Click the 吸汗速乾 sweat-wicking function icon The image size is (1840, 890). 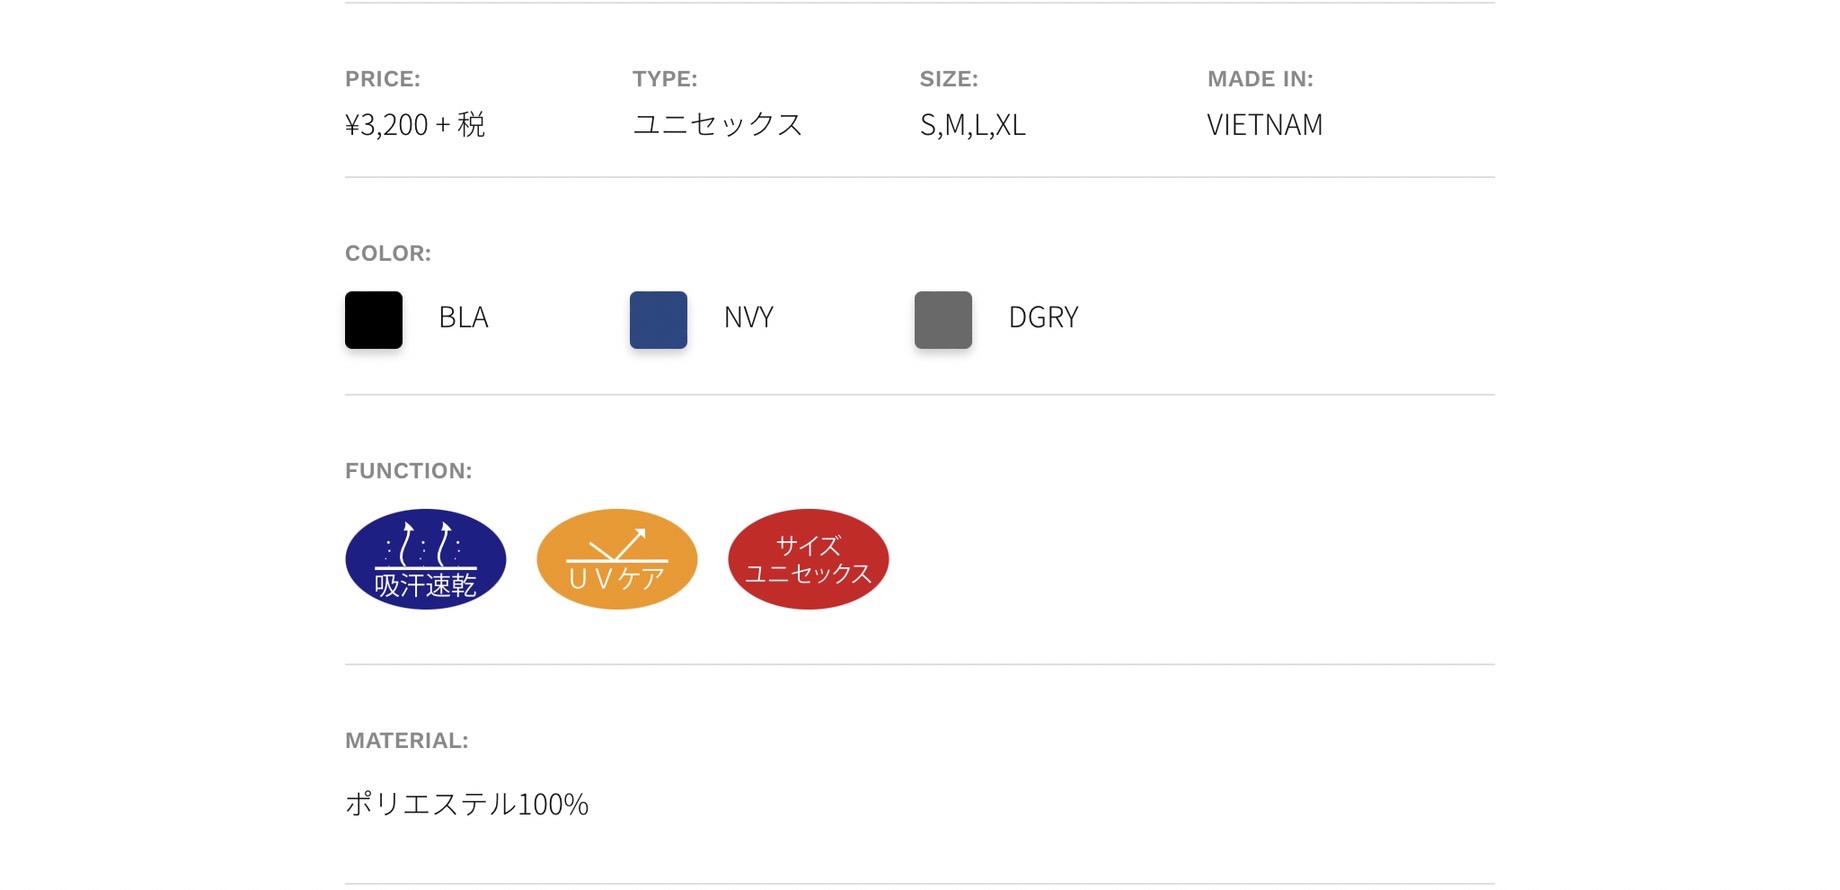[425, 559]
